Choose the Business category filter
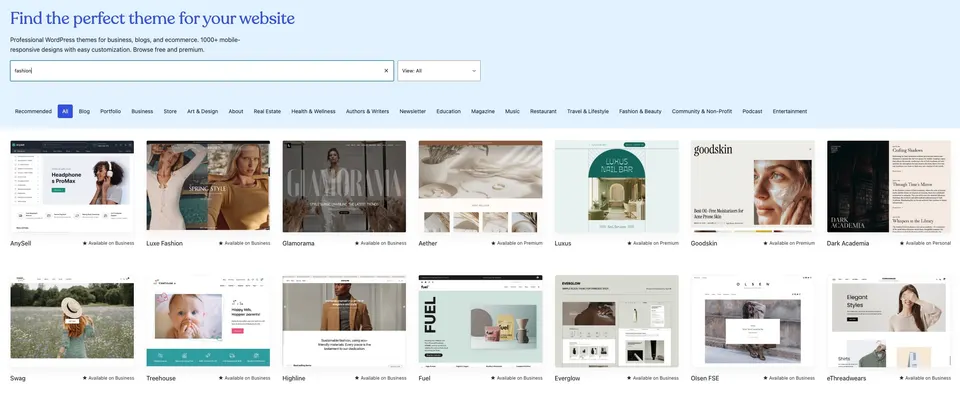The height and width of the screenshot is (396, 960). click(x=142, y=111)
